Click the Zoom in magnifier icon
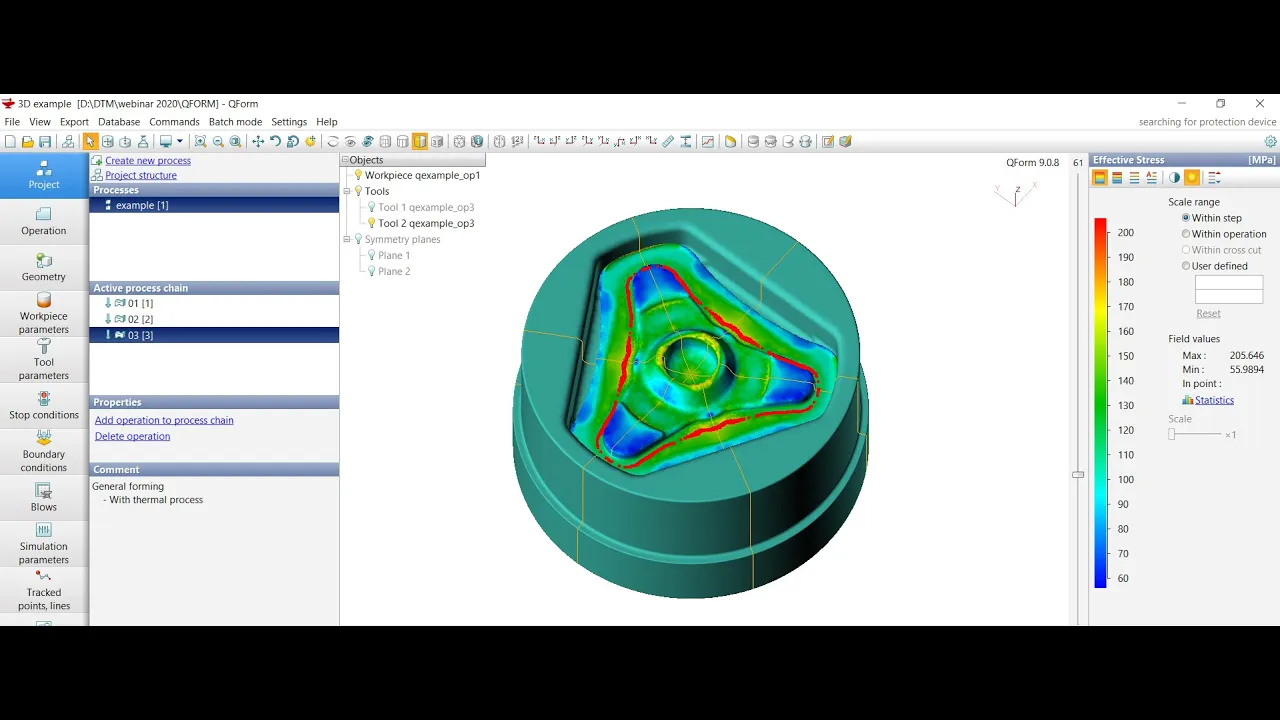The image size is (1280, 720). pos(200,142)
